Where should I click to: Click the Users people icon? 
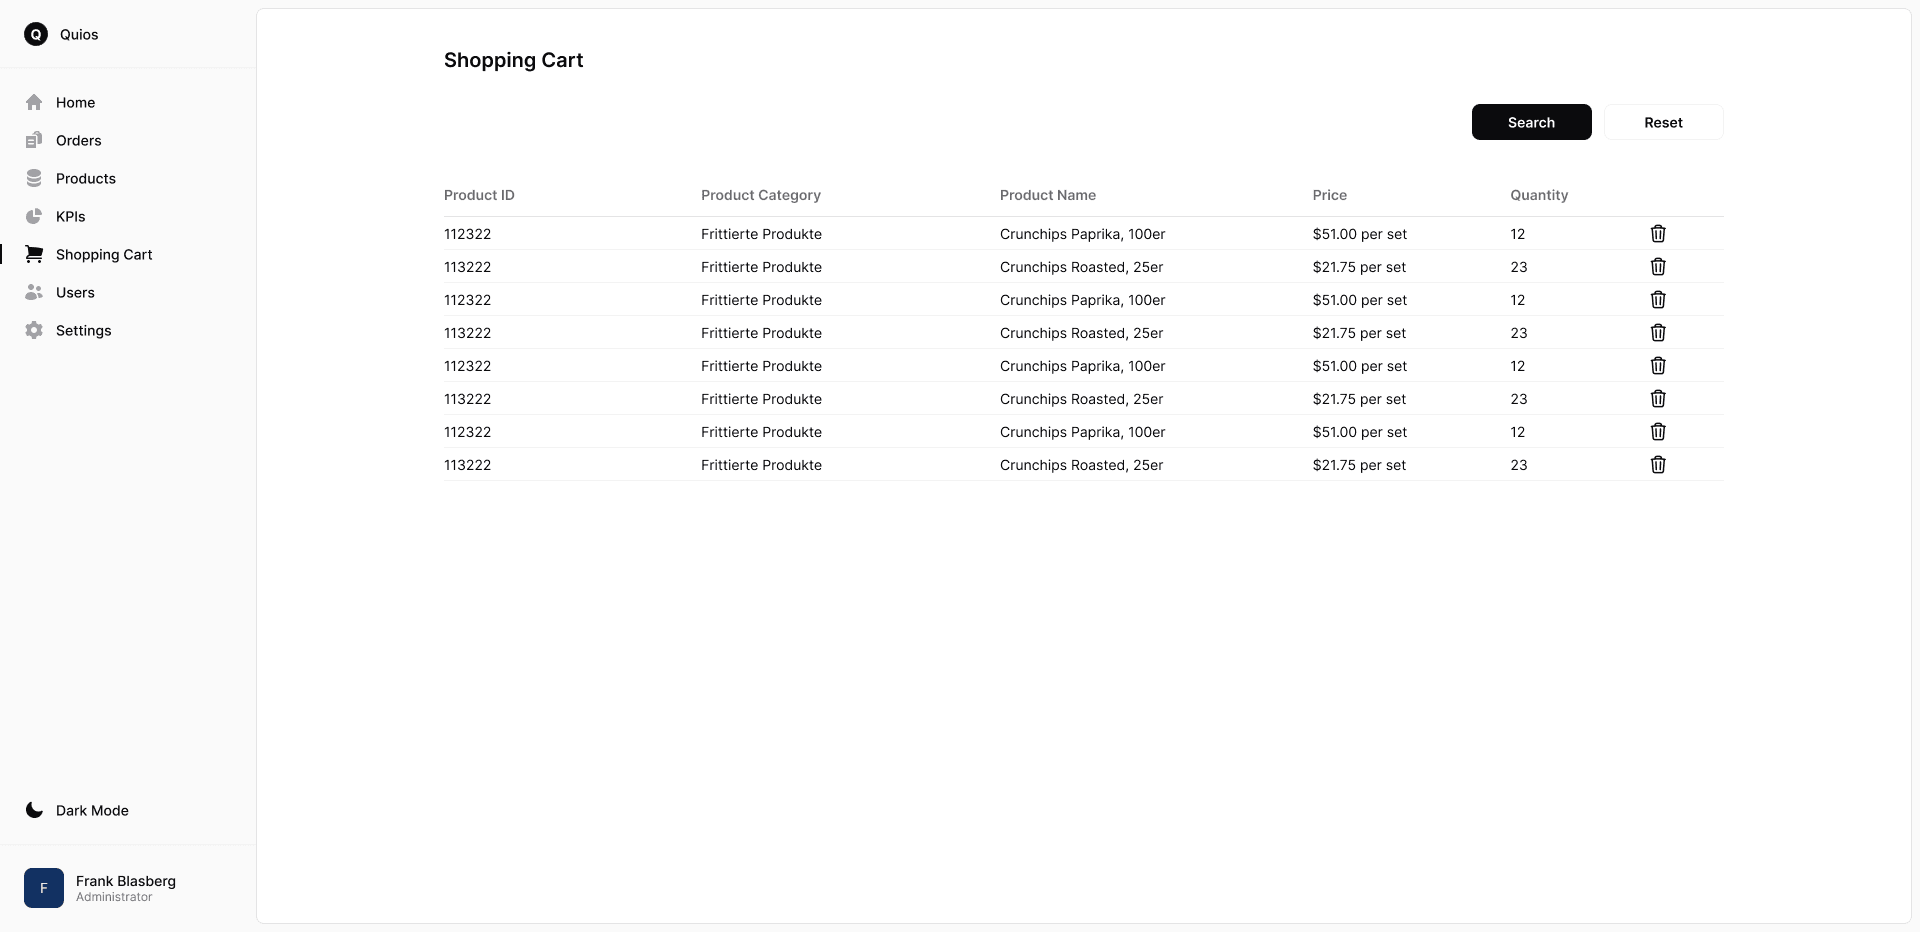click(34, 292)
